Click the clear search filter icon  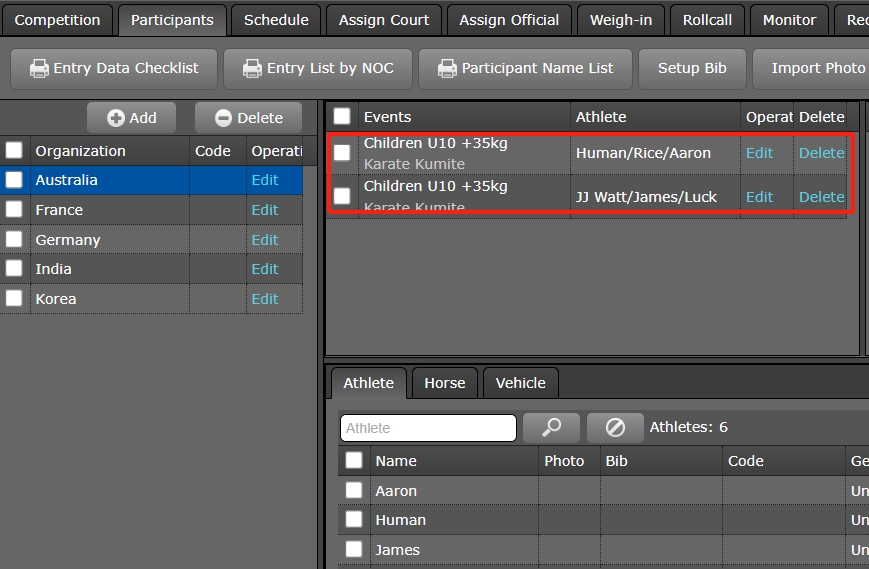pyautogui.click(x=615, y=428)
